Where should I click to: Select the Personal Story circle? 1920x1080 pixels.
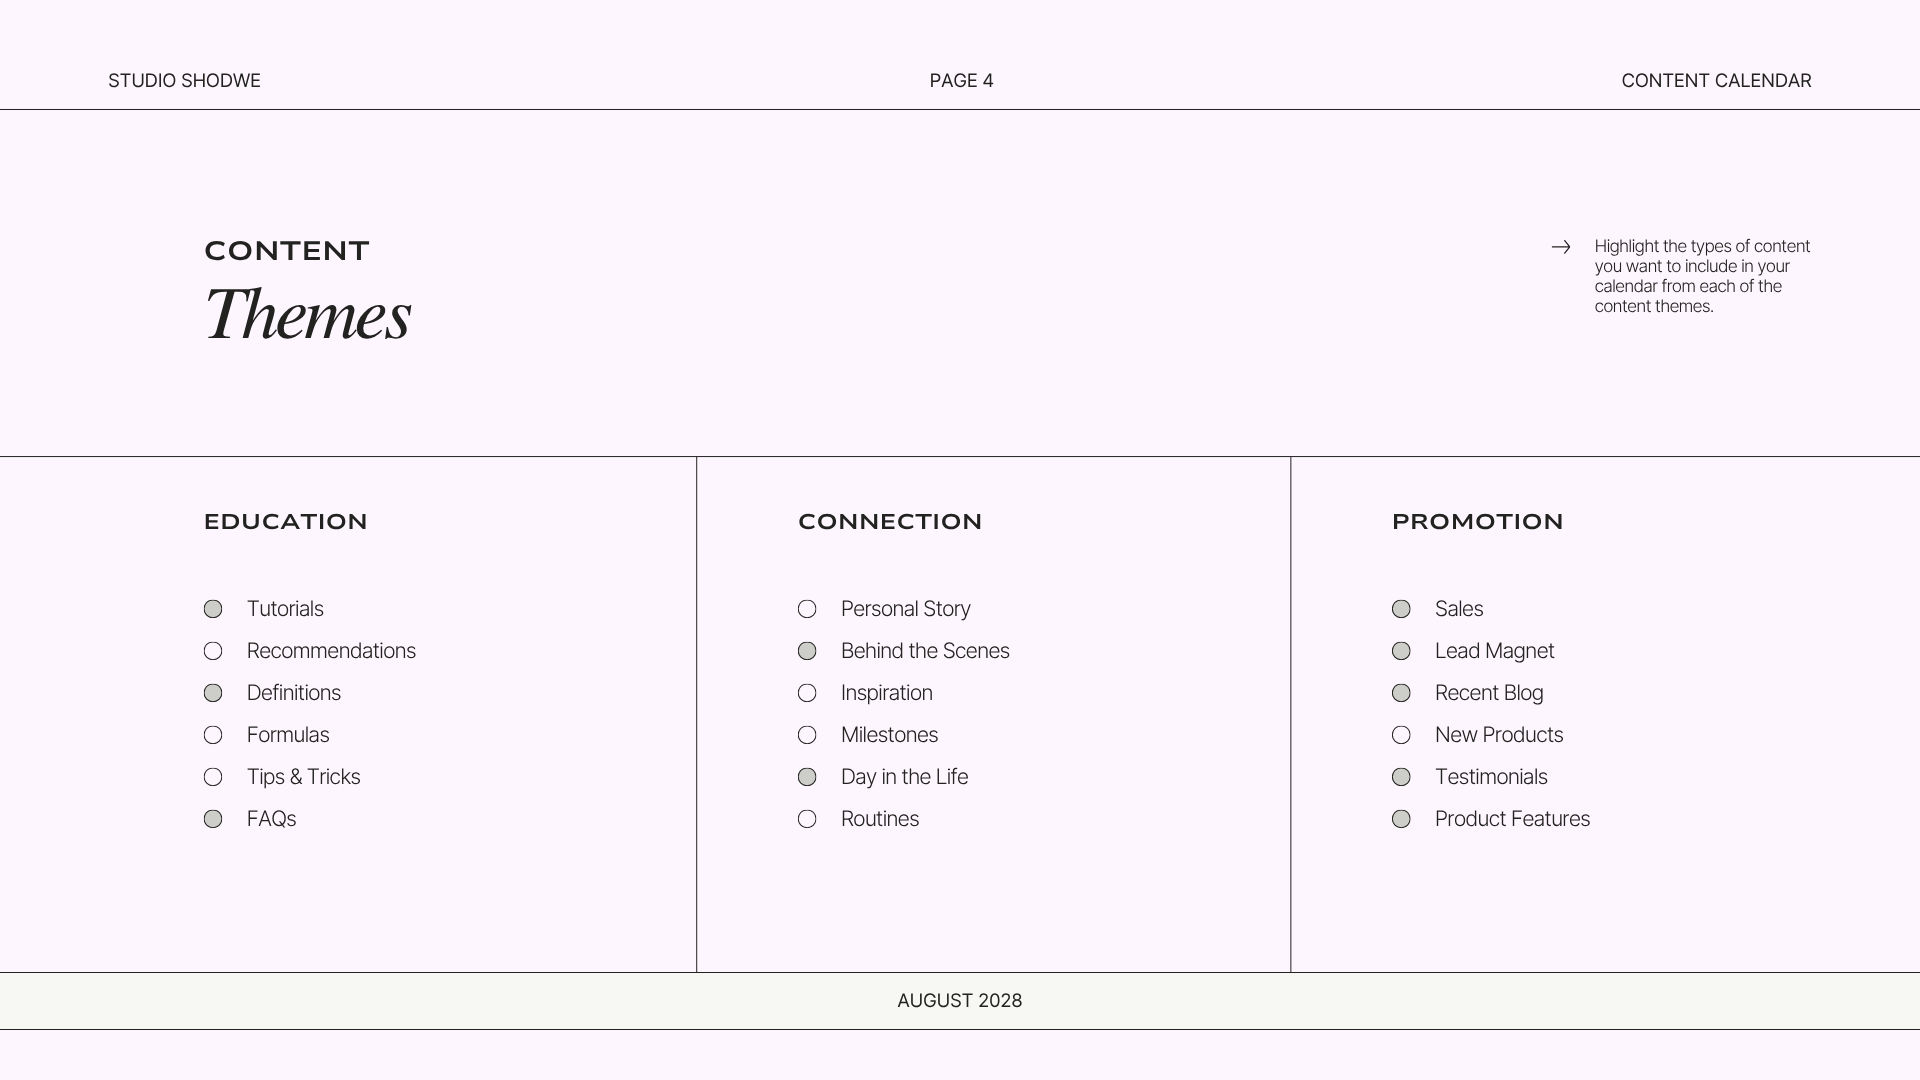pos(807,609)
